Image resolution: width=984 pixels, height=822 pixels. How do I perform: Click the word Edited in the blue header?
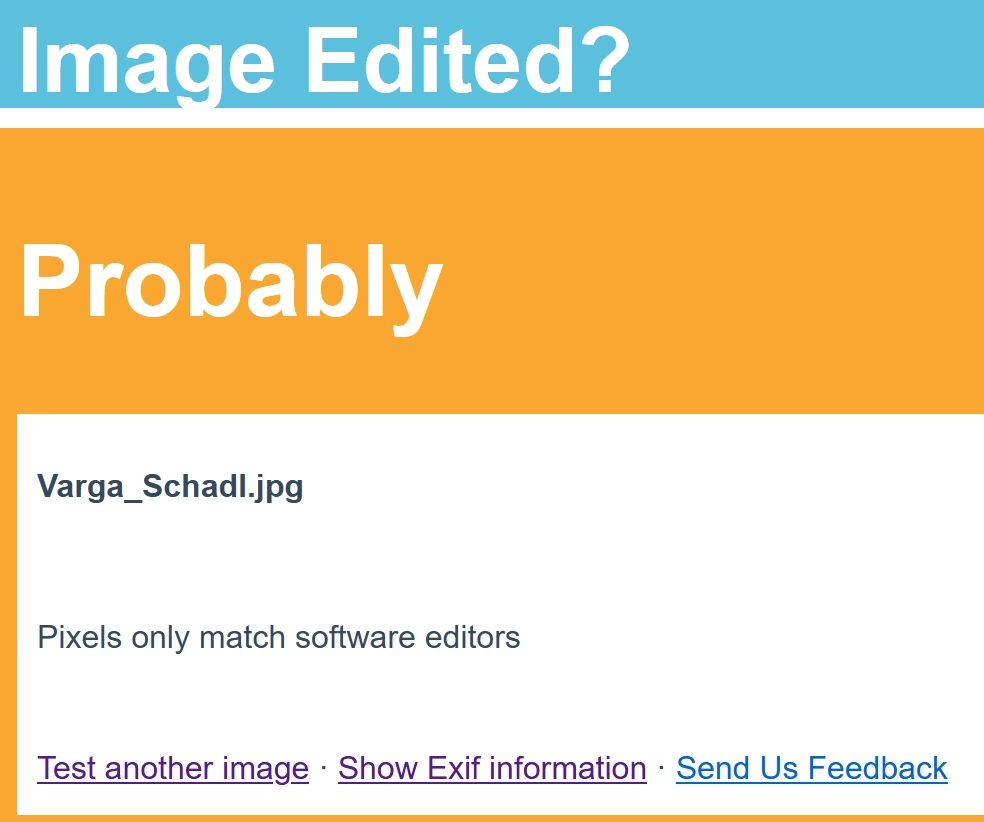440,61
